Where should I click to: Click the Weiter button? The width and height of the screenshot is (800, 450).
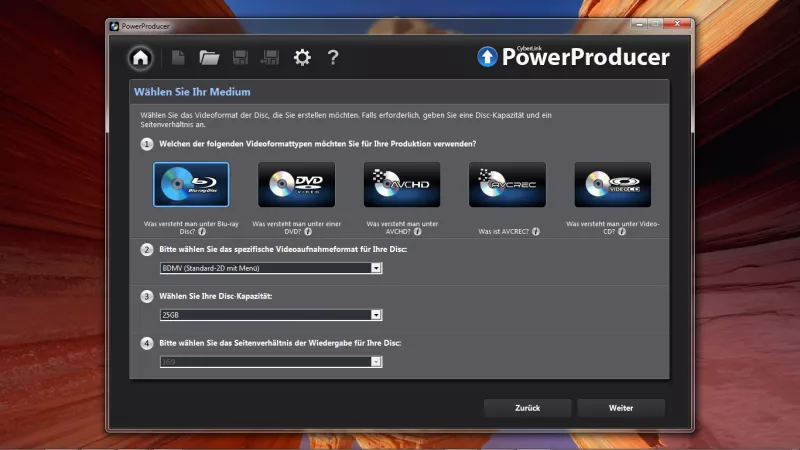621,408
